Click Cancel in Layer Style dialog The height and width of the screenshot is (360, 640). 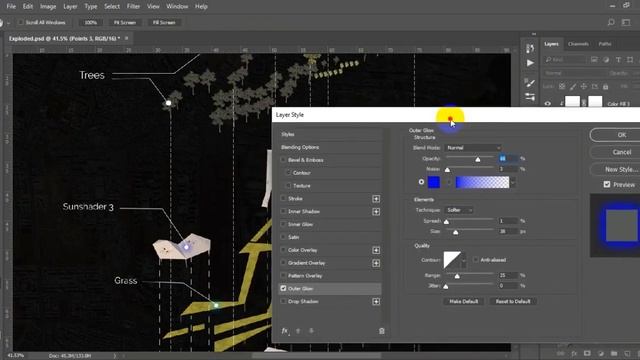tap(621, 152)
